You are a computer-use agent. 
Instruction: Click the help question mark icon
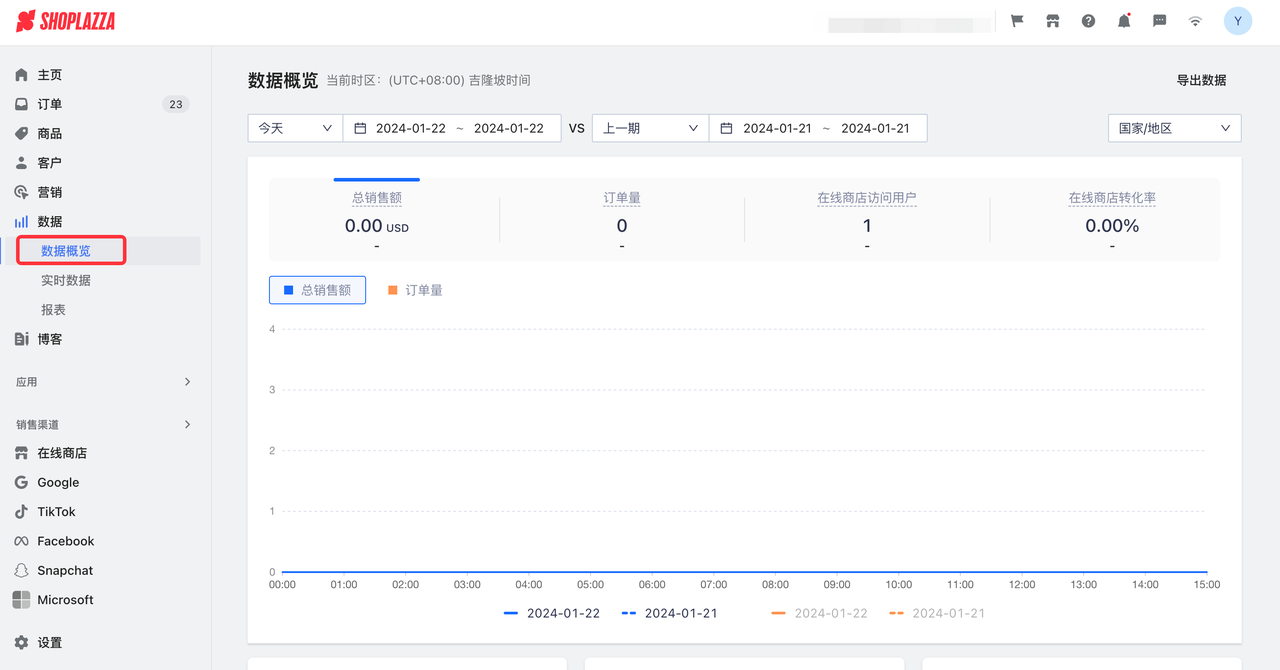(x=1088, y=20)
